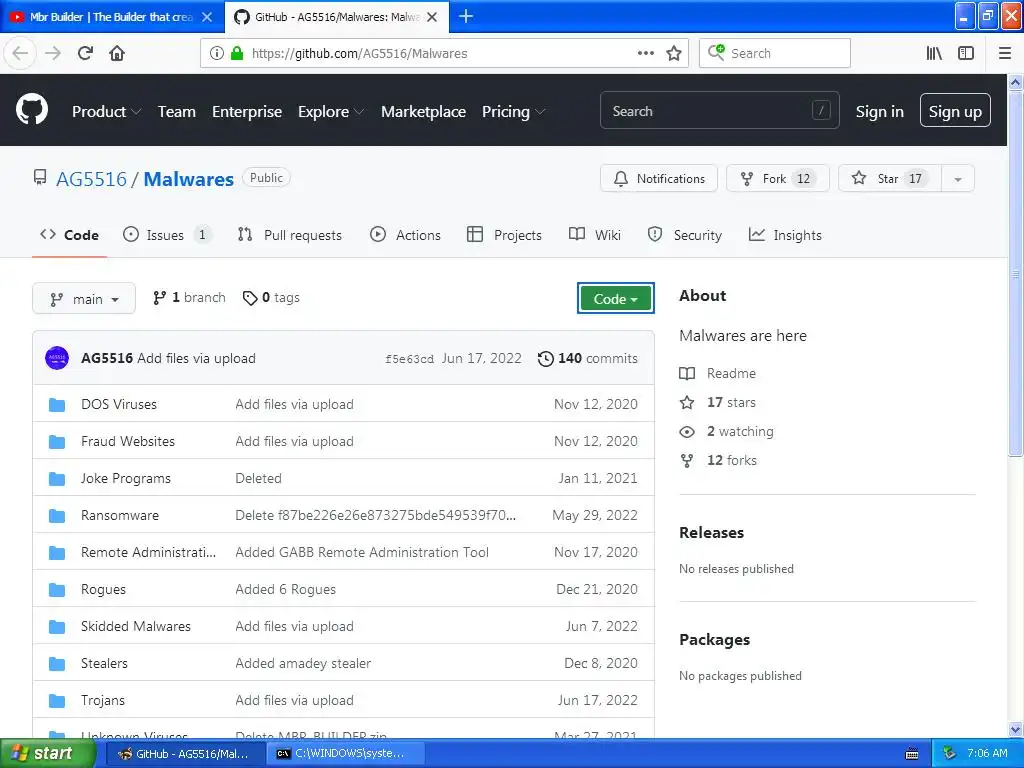Image resolution: width=1024 pixels, height=768 pixels.
Task: Open the Security tab
Action: (684, 235)
